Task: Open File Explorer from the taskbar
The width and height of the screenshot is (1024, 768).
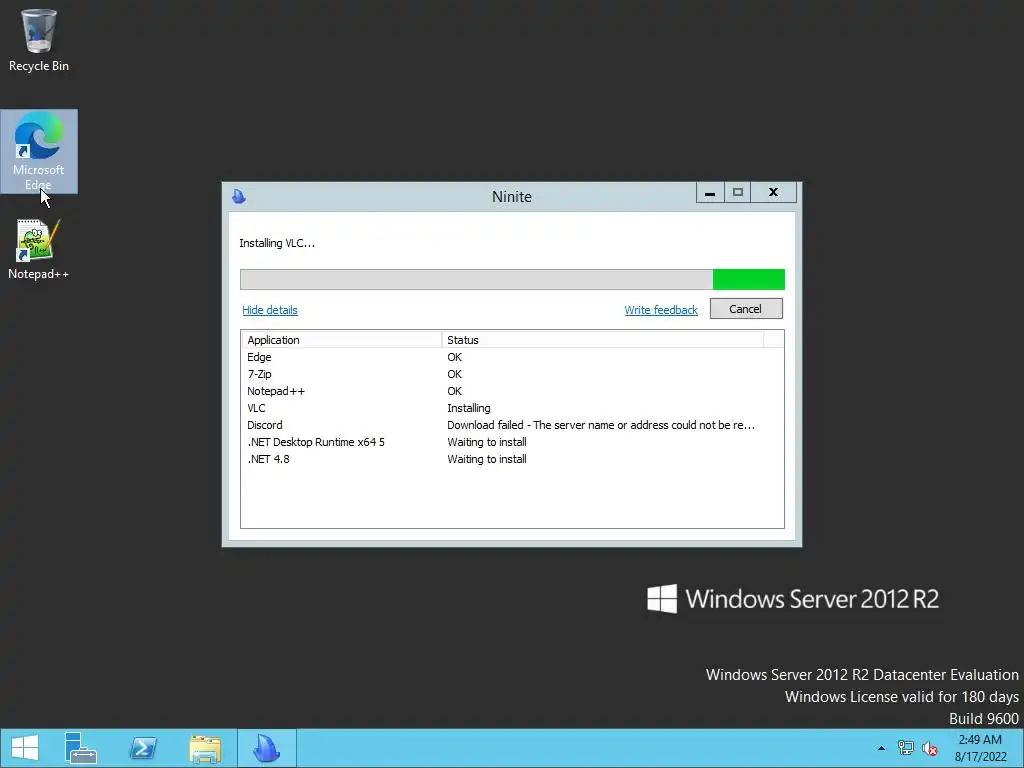Action: [204, 748]
